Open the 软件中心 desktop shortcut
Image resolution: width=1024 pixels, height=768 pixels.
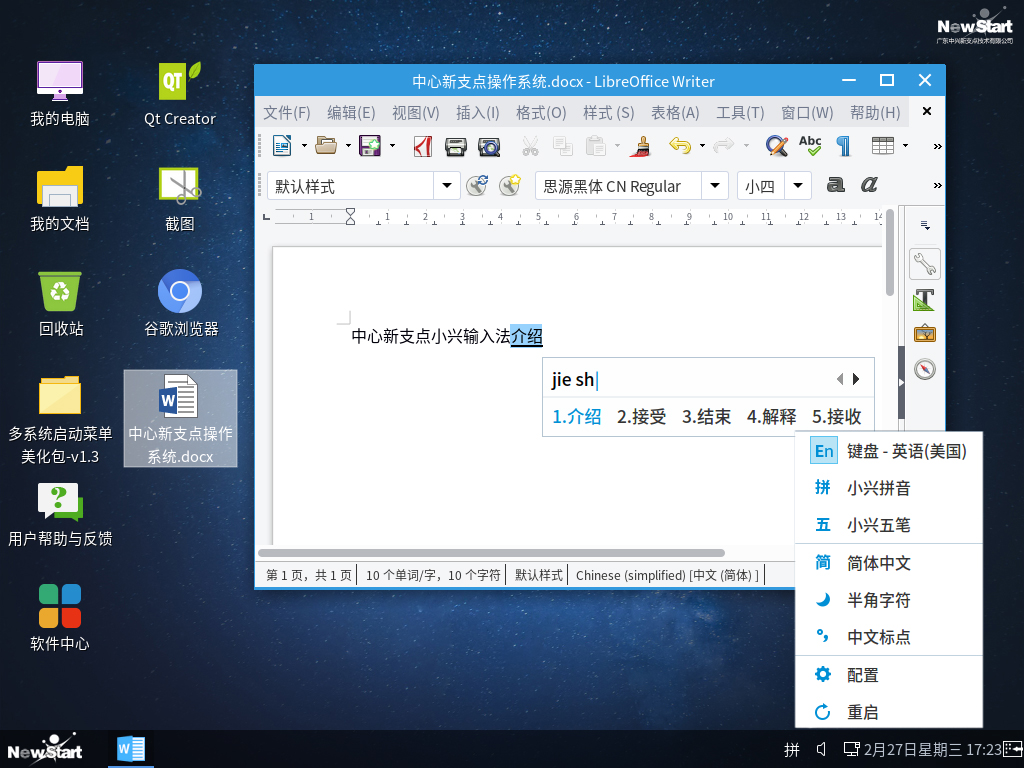(59, 617)
